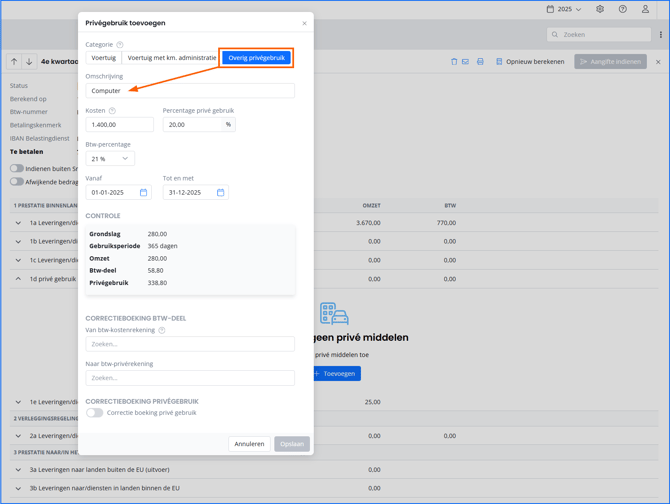This screenshot has width=670, height=504.
Task: Open the vertical three-dot menu
Action: tap(660, 35)
